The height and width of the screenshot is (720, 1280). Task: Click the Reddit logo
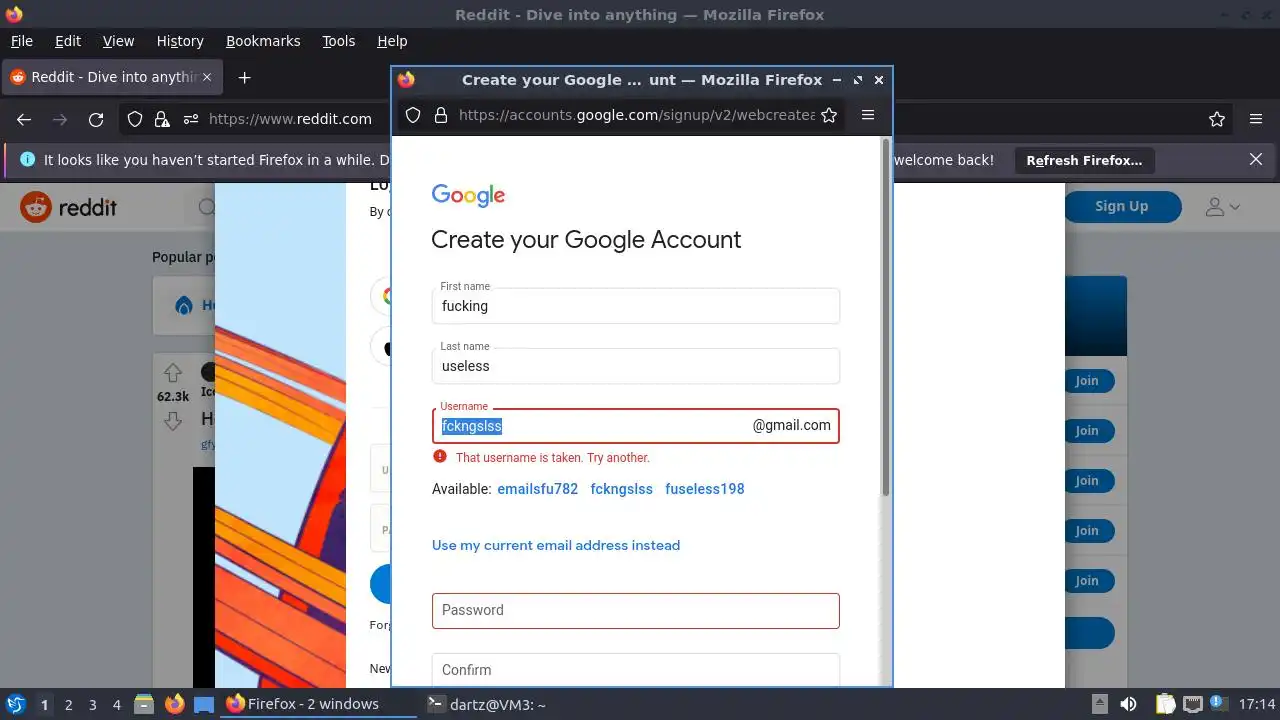[x=69, y=207]
